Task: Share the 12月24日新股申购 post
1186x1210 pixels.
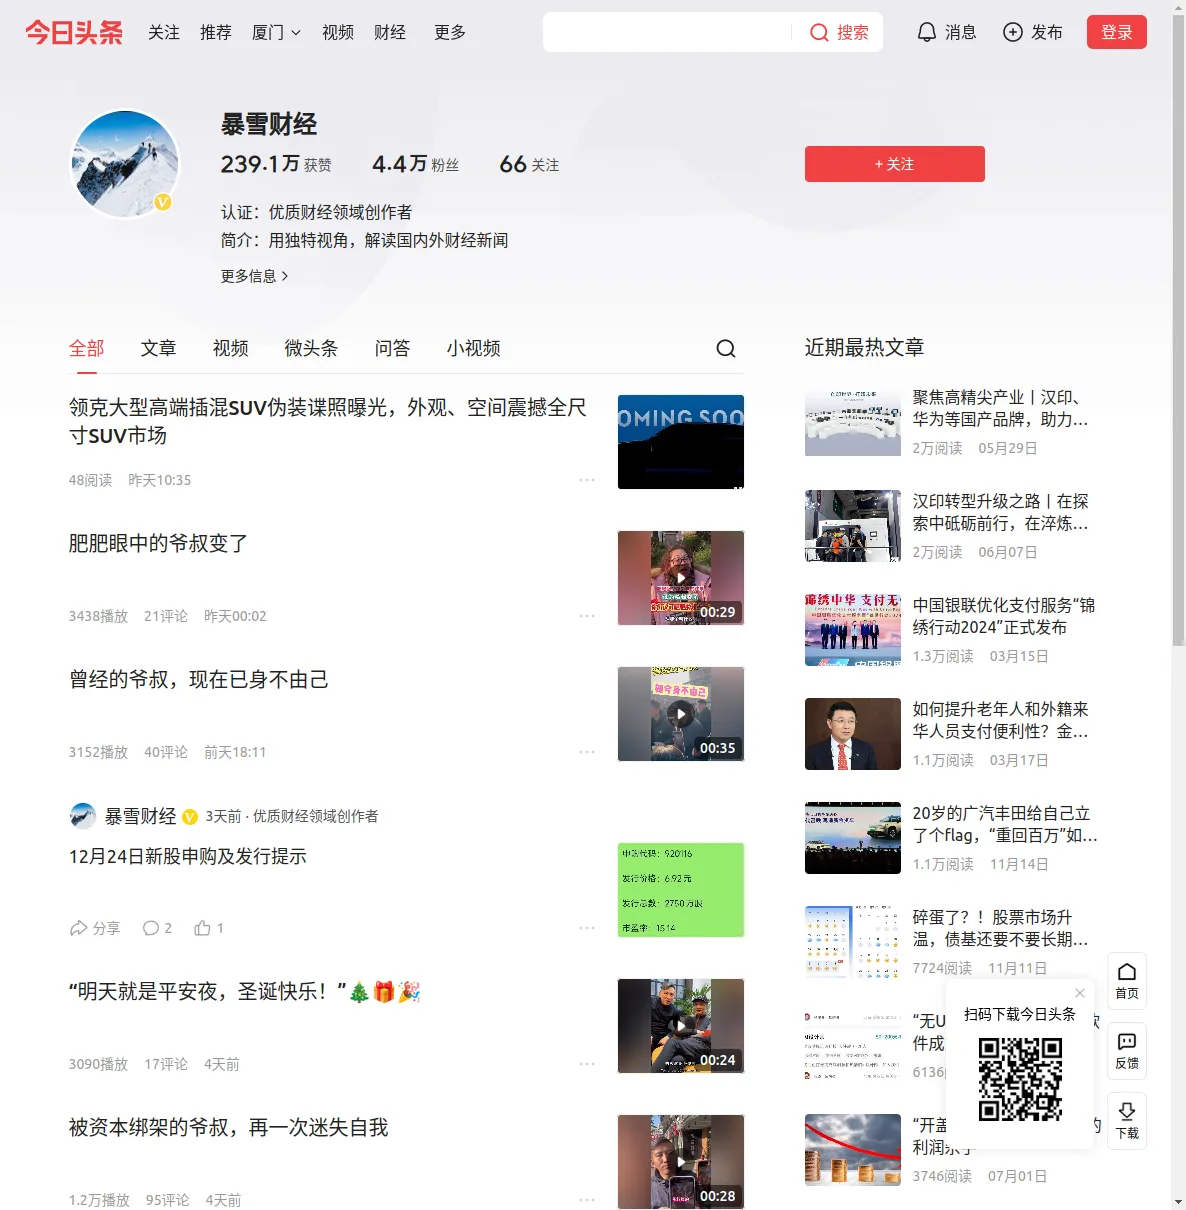Action: pyautogui.click(x=94, y=928)
